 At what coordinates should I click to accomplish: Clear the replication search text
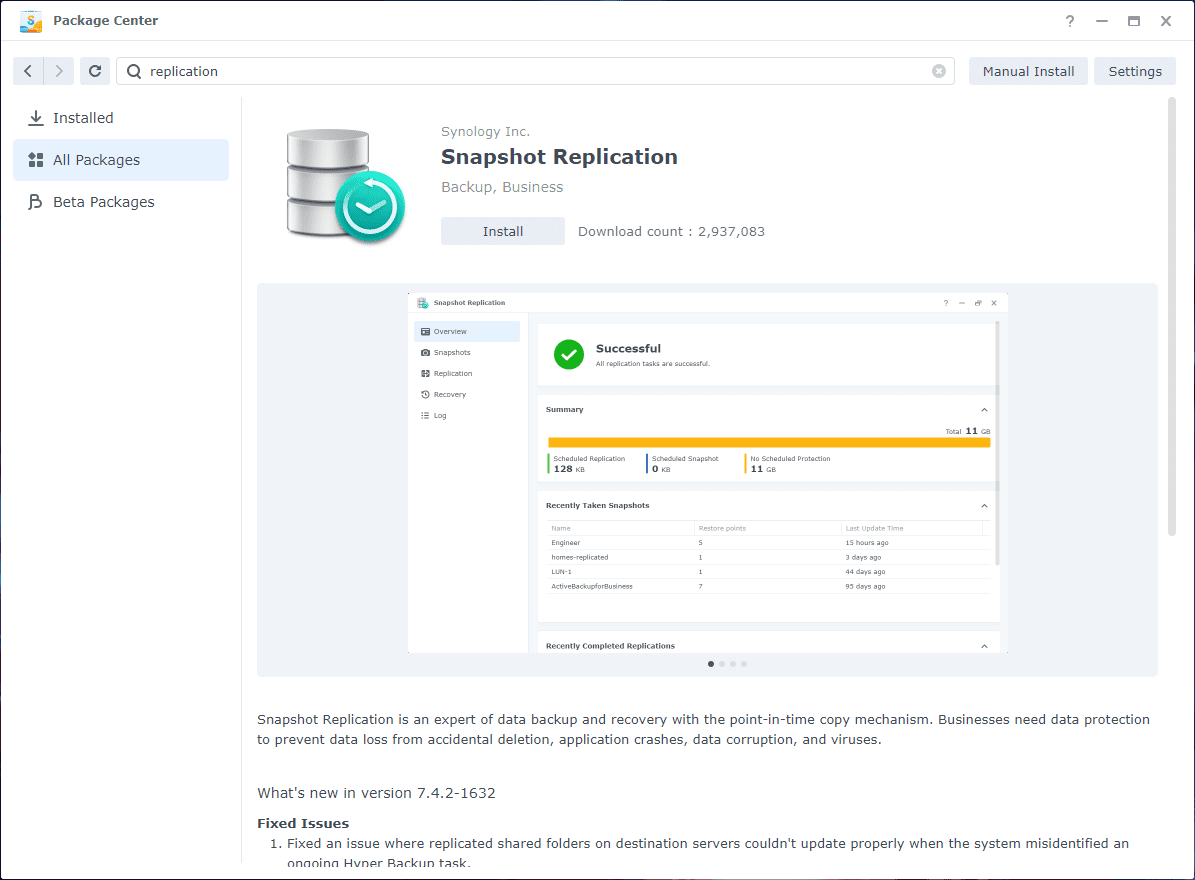[939, 71]
